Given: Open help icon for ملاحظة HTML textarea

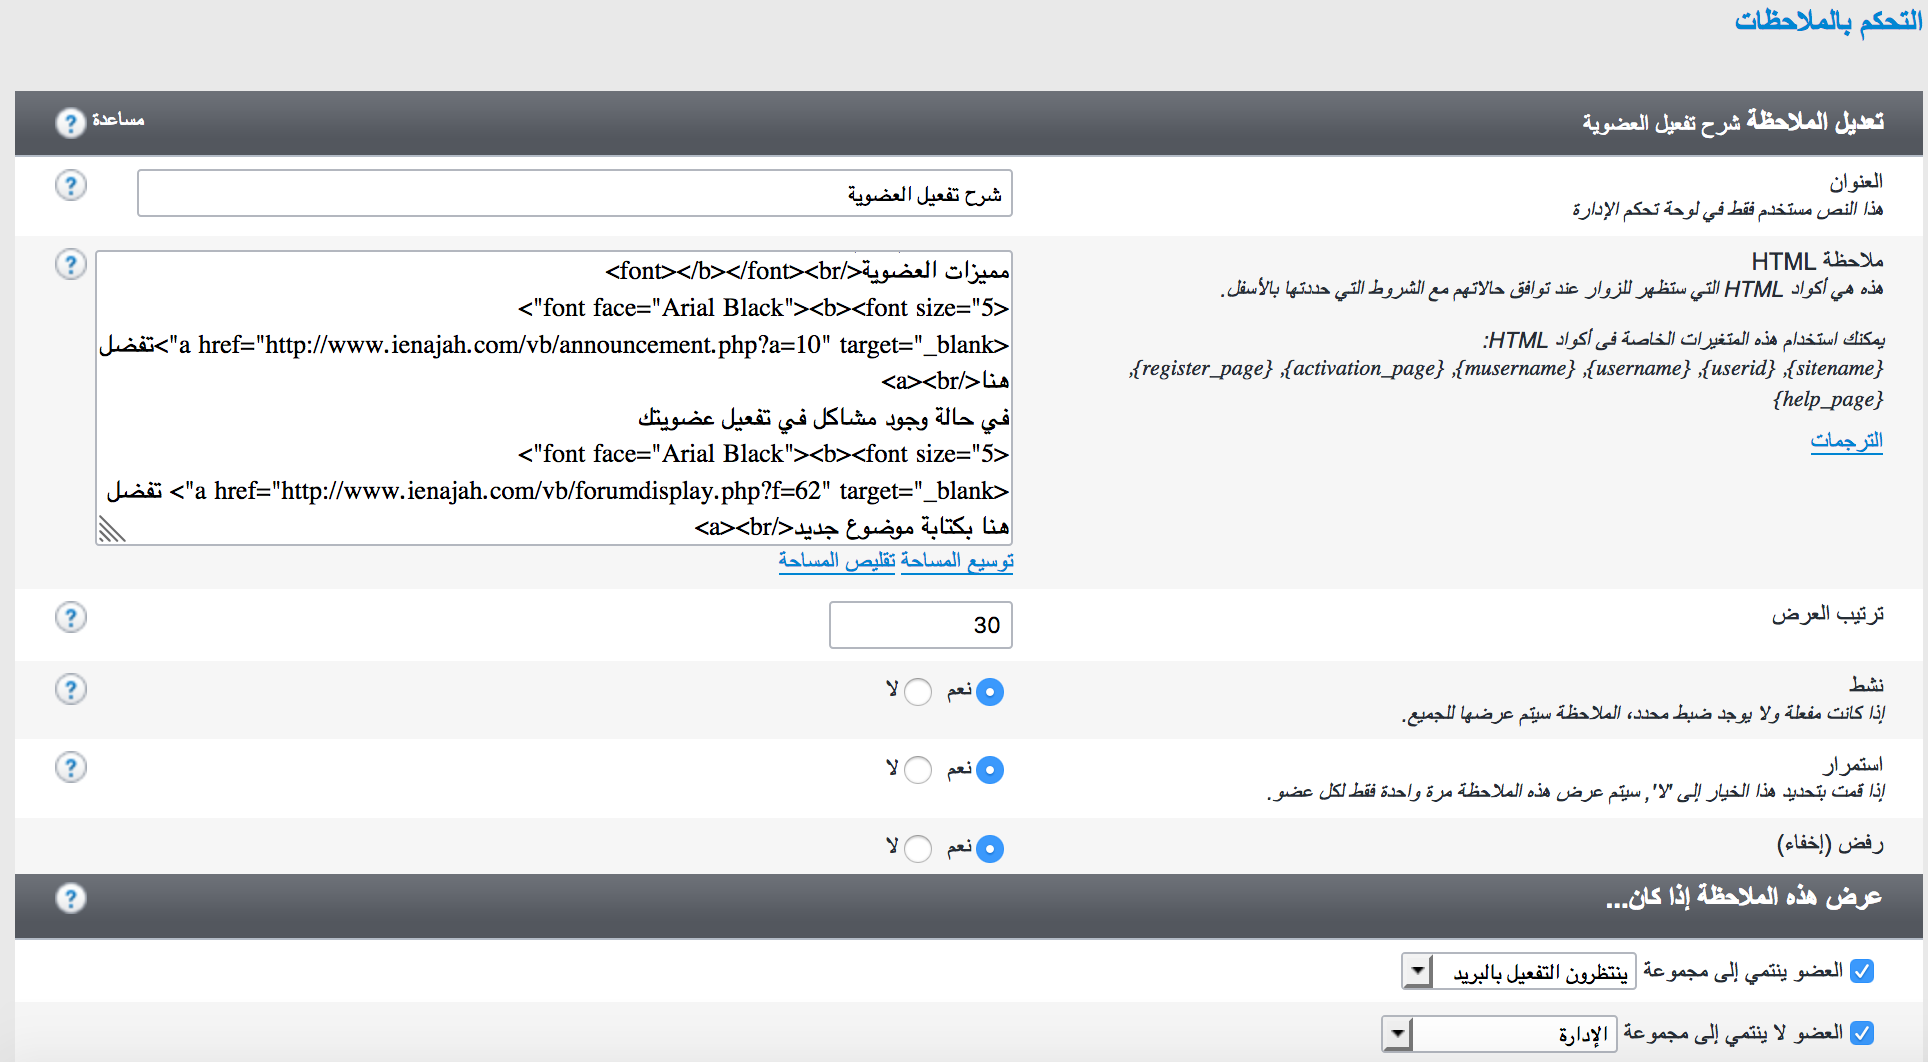Looking at the screenshot, I should 70,265.
